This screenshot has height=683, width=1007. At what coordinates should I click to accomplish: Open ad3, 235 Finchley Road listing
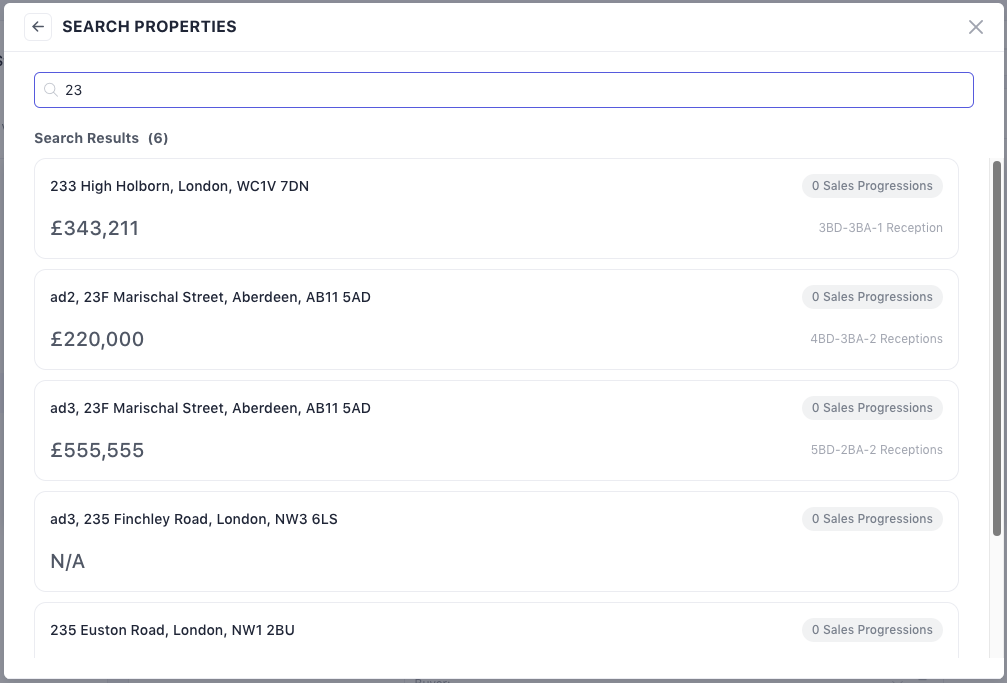pyautogui.click(x=194, y=519)
